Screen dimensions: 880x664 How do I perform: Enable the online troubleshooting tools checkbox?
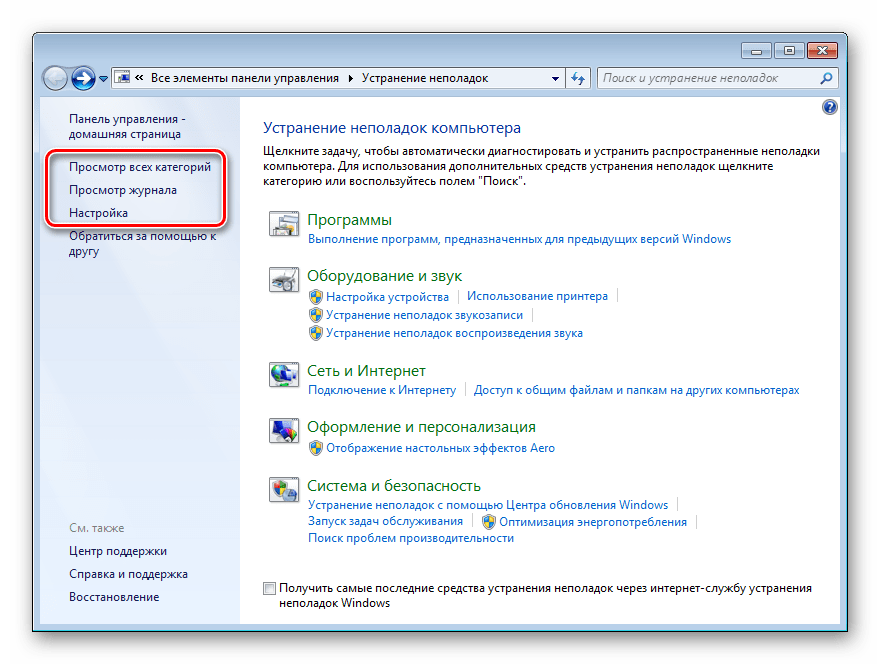(269, 588)
